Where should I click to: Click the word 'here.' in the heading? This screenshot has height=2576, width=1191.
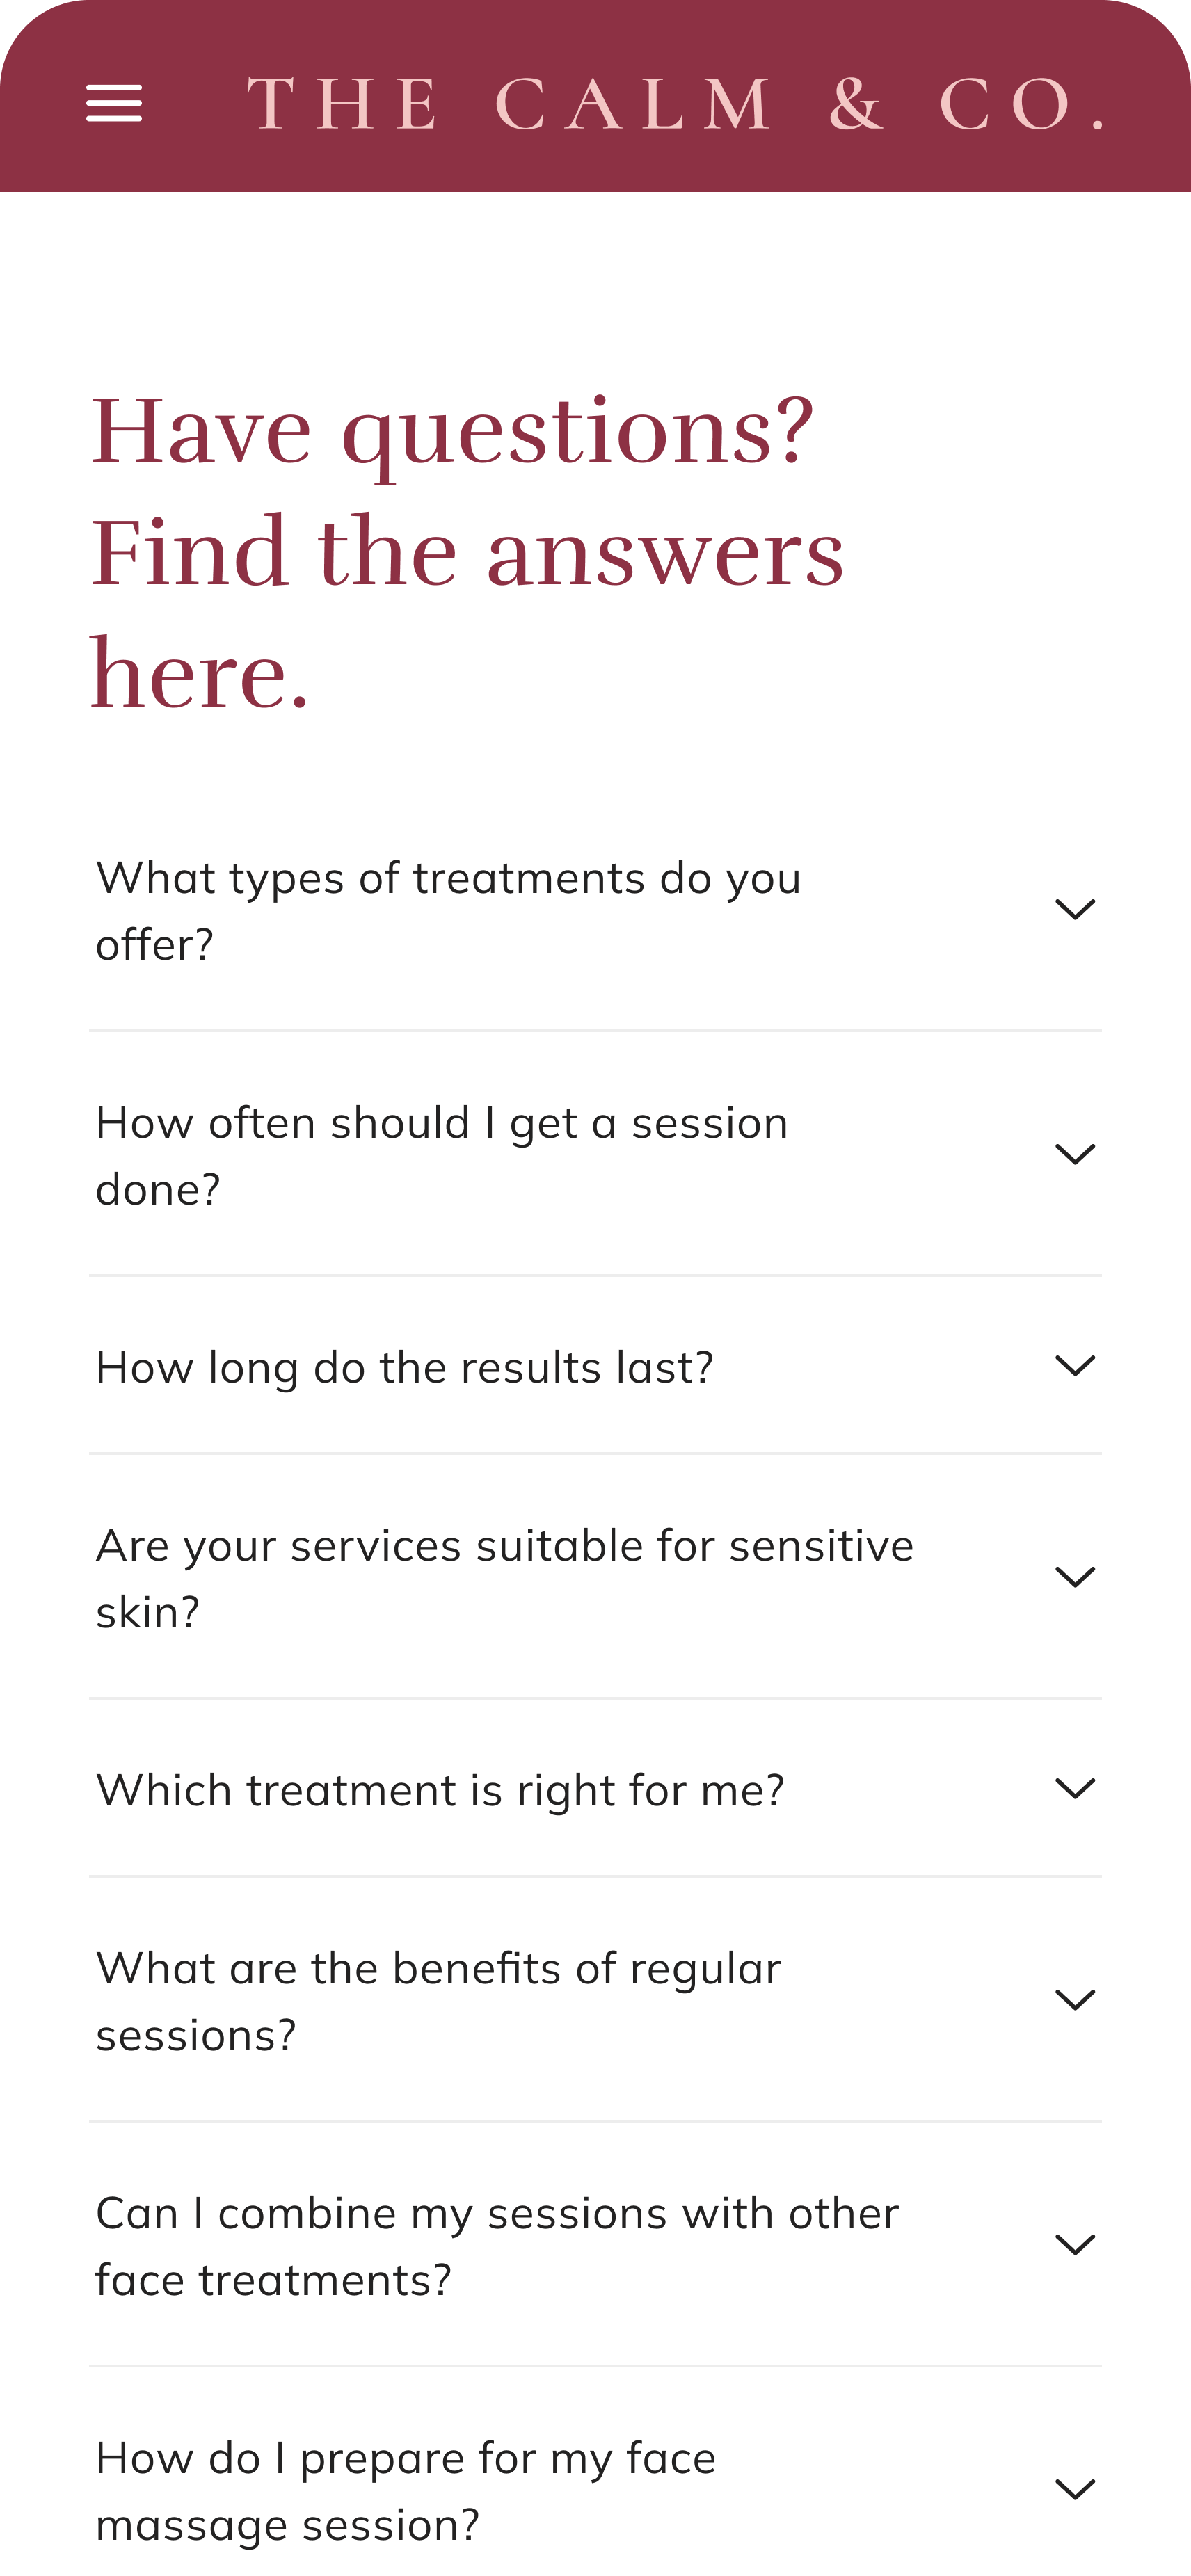(x=200, y=674)
